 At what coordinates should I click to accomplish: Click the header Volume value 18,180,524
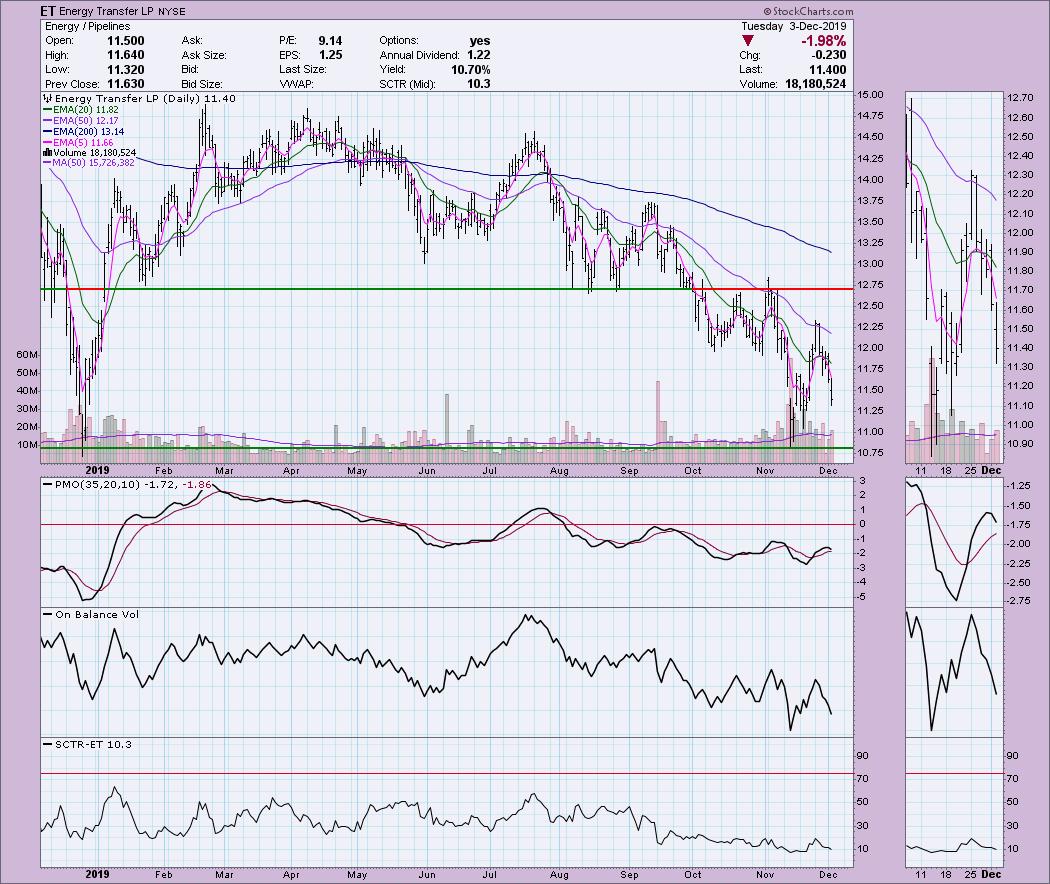click(814, 84)
